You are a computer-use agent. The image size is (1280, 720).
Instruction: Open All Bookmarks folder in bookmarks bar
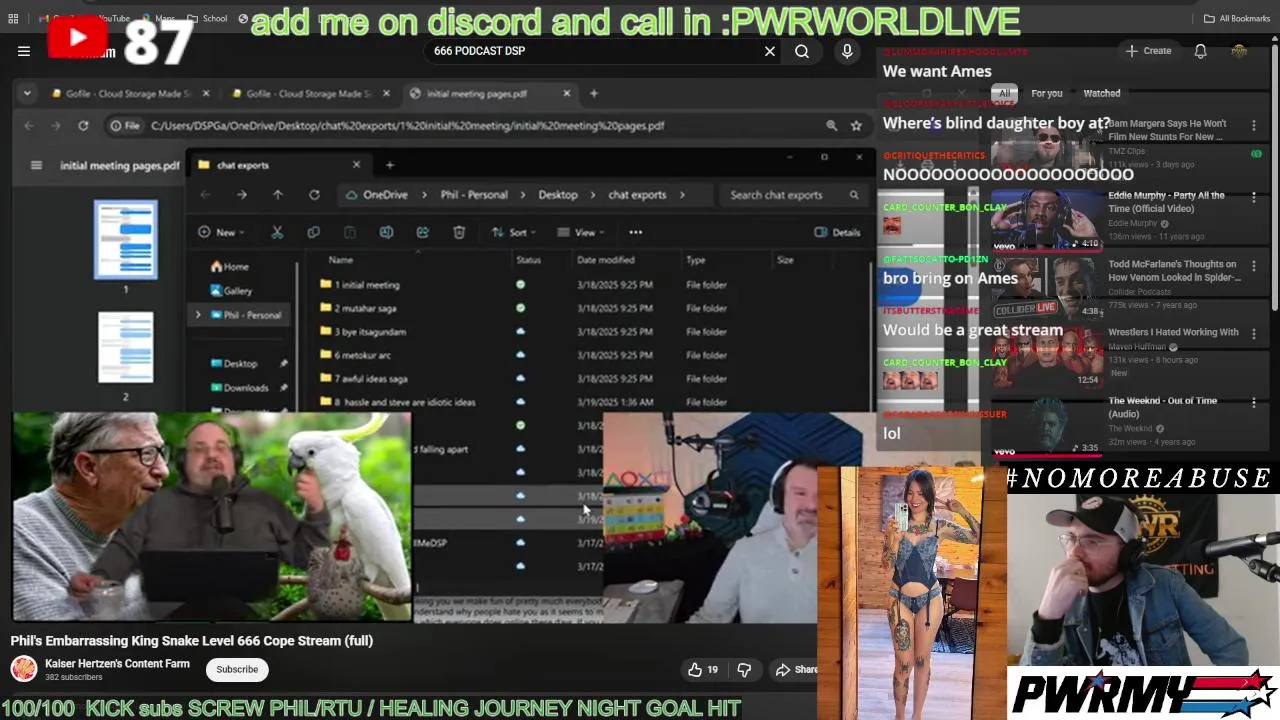1236,18
